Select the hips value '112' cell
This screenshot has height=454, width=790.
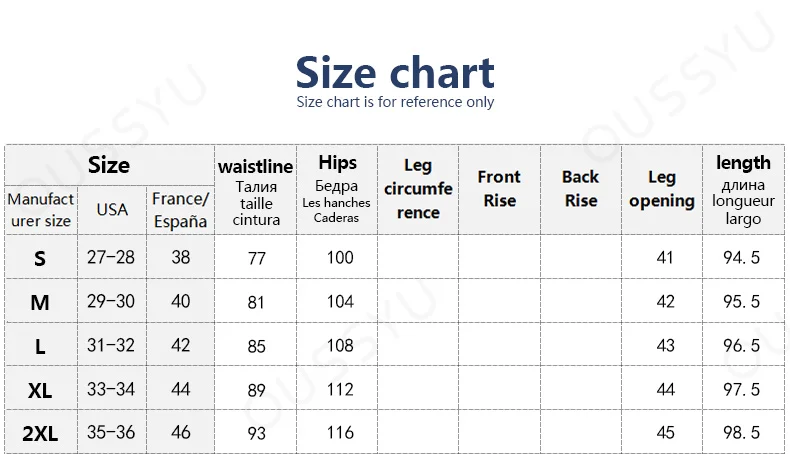click(340, 390)
